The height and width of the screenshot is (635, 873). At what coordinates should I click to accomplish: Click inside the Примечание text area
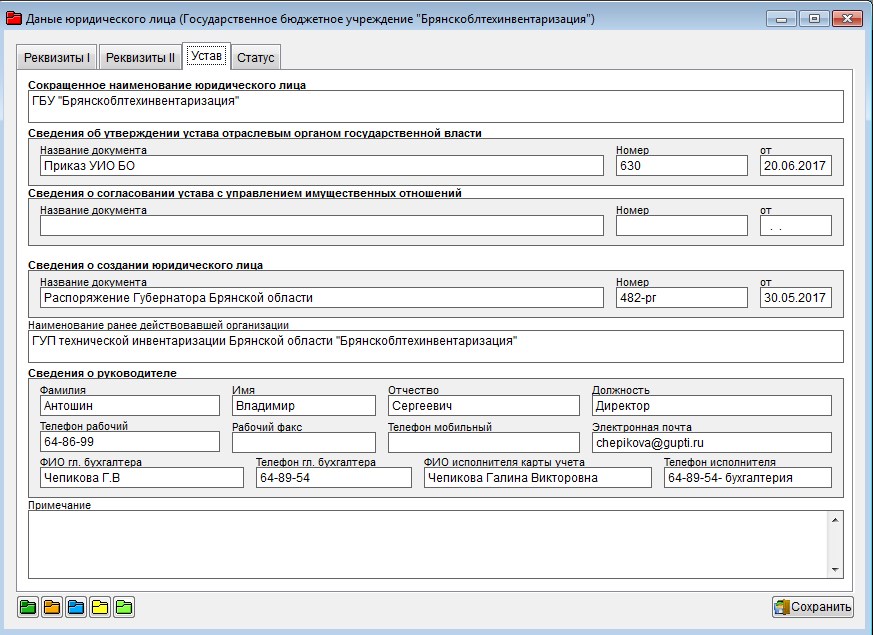[428, 544]
